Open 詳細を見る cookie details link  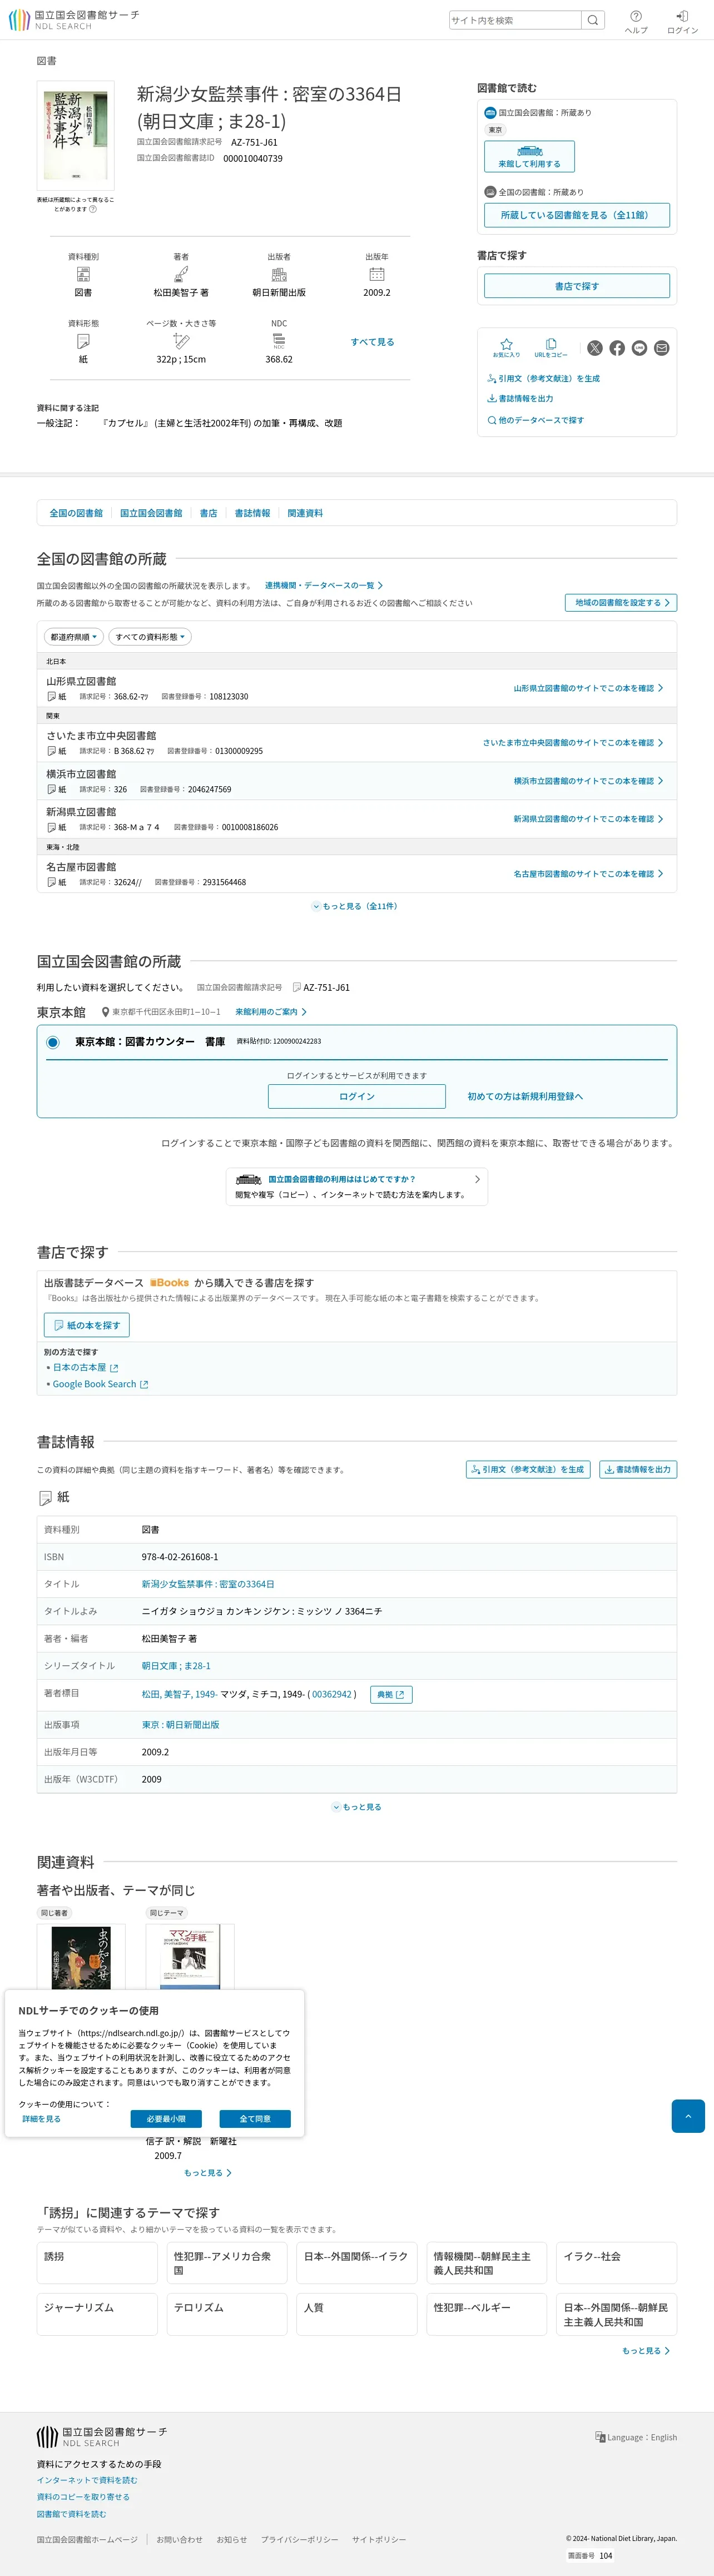click(x=42, y=2119)
